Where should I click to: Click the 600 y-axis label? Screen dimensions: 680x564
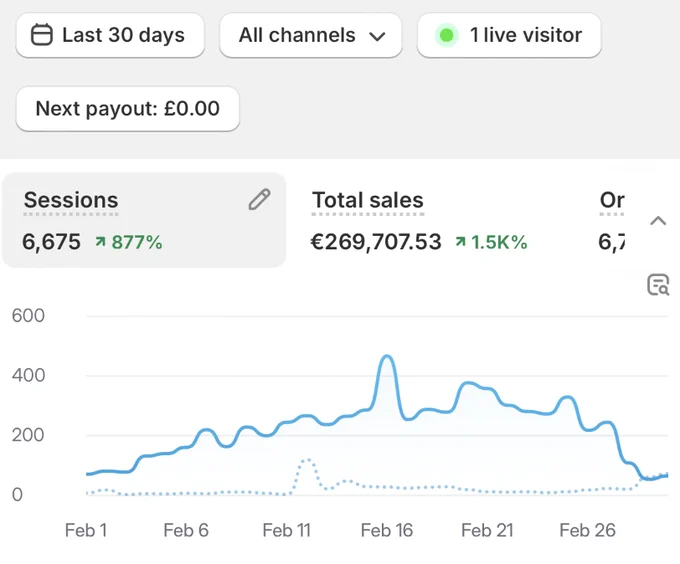(x=28, y=316)
